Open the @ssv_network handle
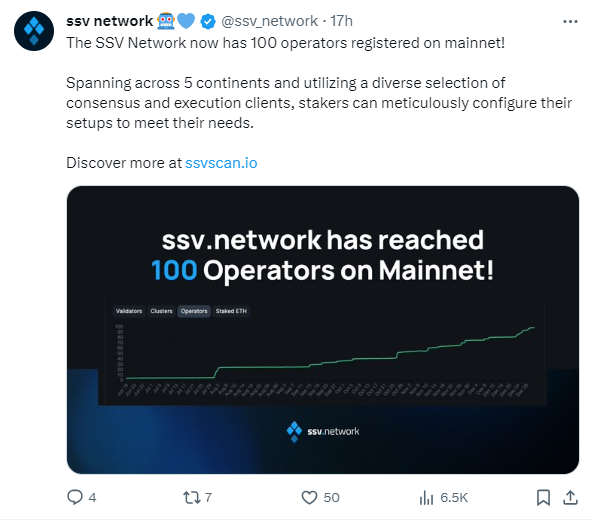This screenshot has width=592, height=520. pos(269,21)
